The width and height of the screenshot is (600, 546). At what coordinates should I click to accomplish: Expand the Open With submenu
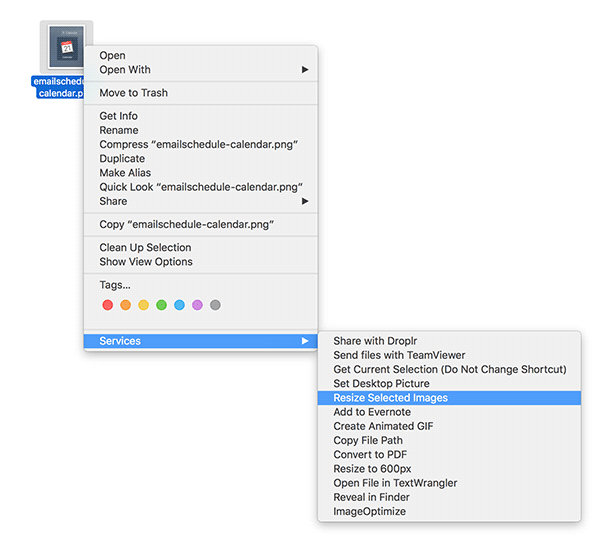point(201,70)
